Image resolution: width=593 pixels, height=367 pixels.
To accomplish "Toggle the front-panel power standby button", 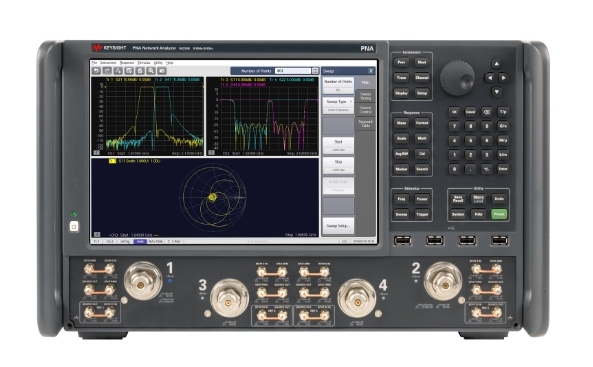I will coord(74,227).
